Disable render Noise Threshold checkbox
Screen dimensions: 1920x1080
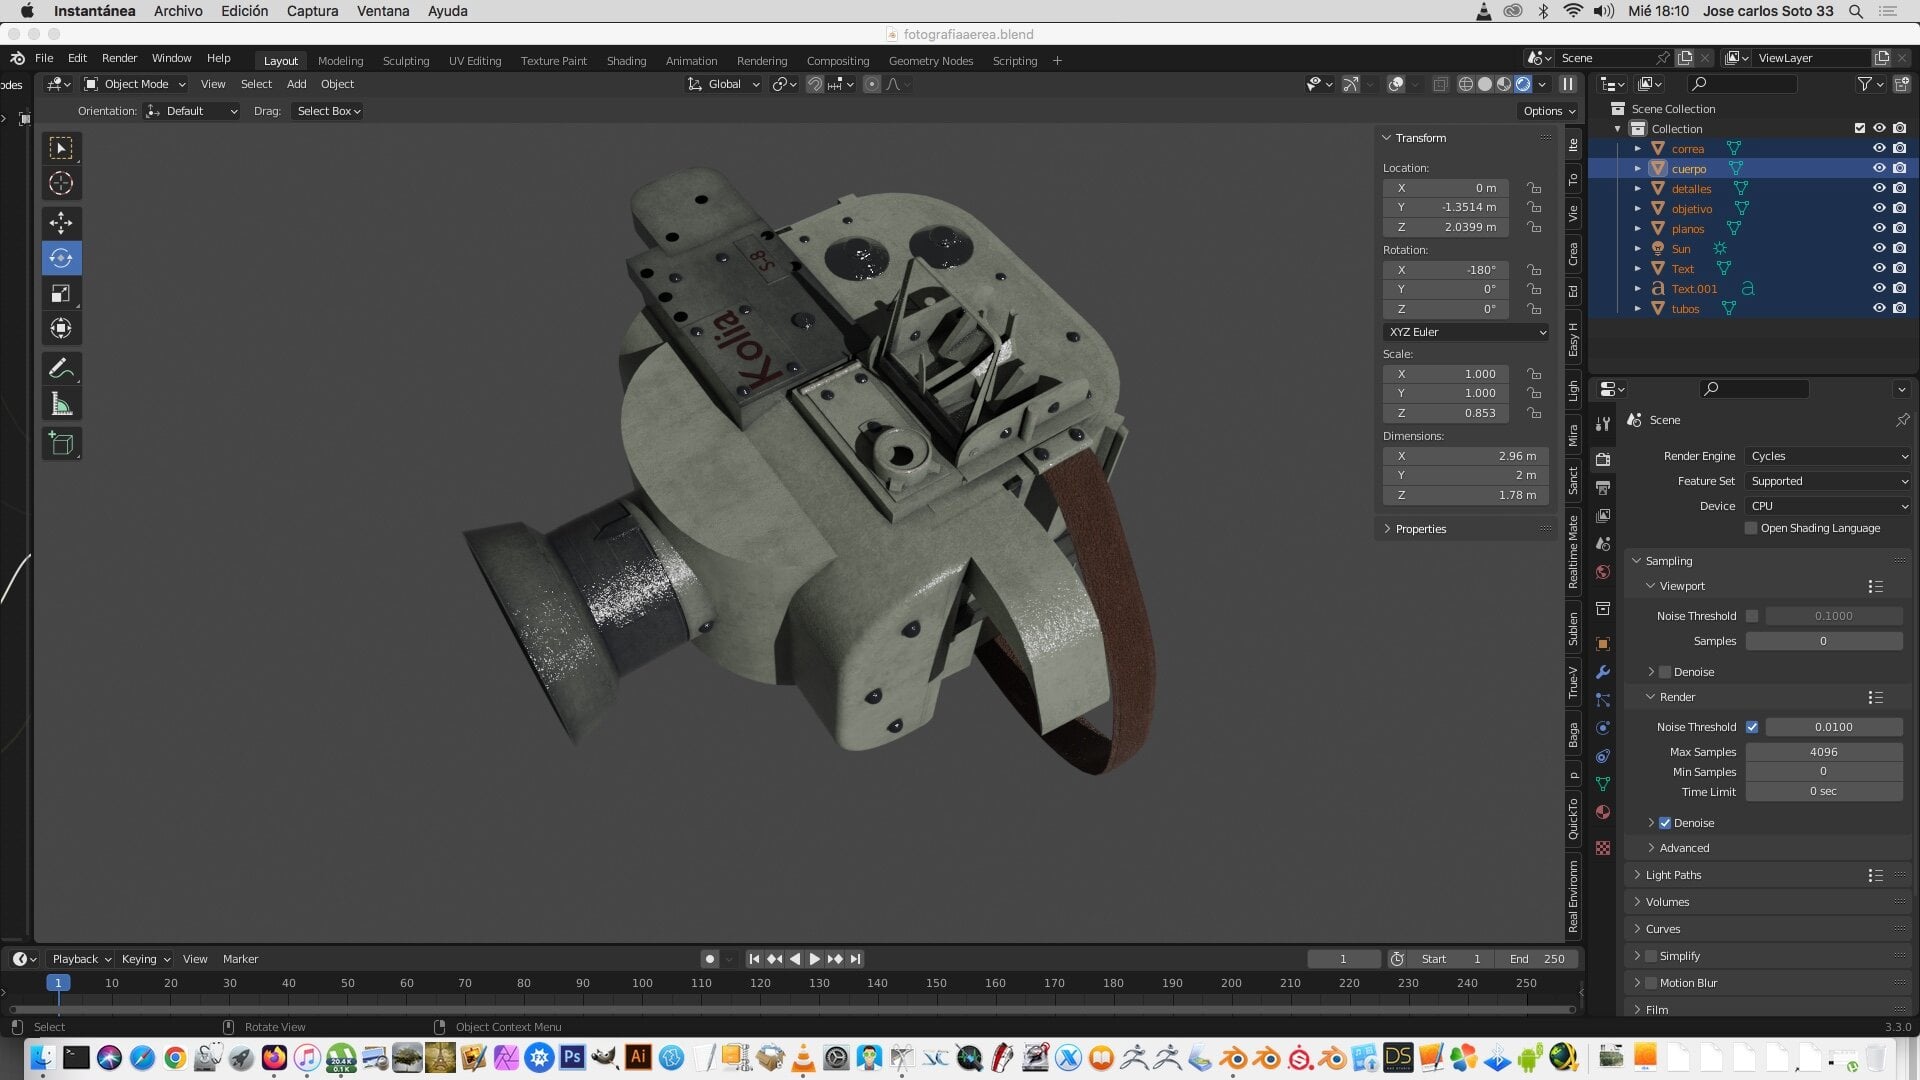point(1752,727)
